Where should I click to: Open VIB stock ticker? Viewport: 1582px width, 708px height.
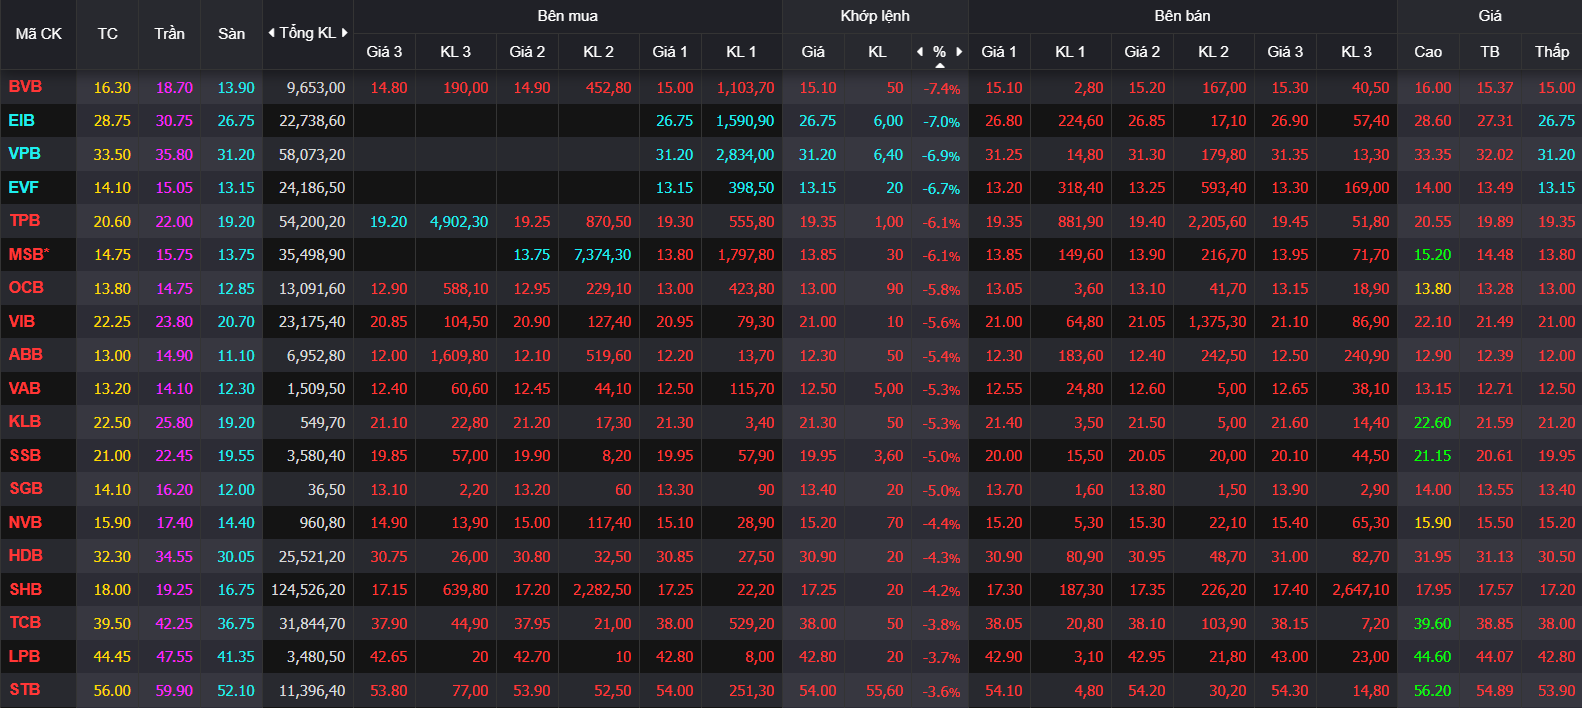click(21, 321)
